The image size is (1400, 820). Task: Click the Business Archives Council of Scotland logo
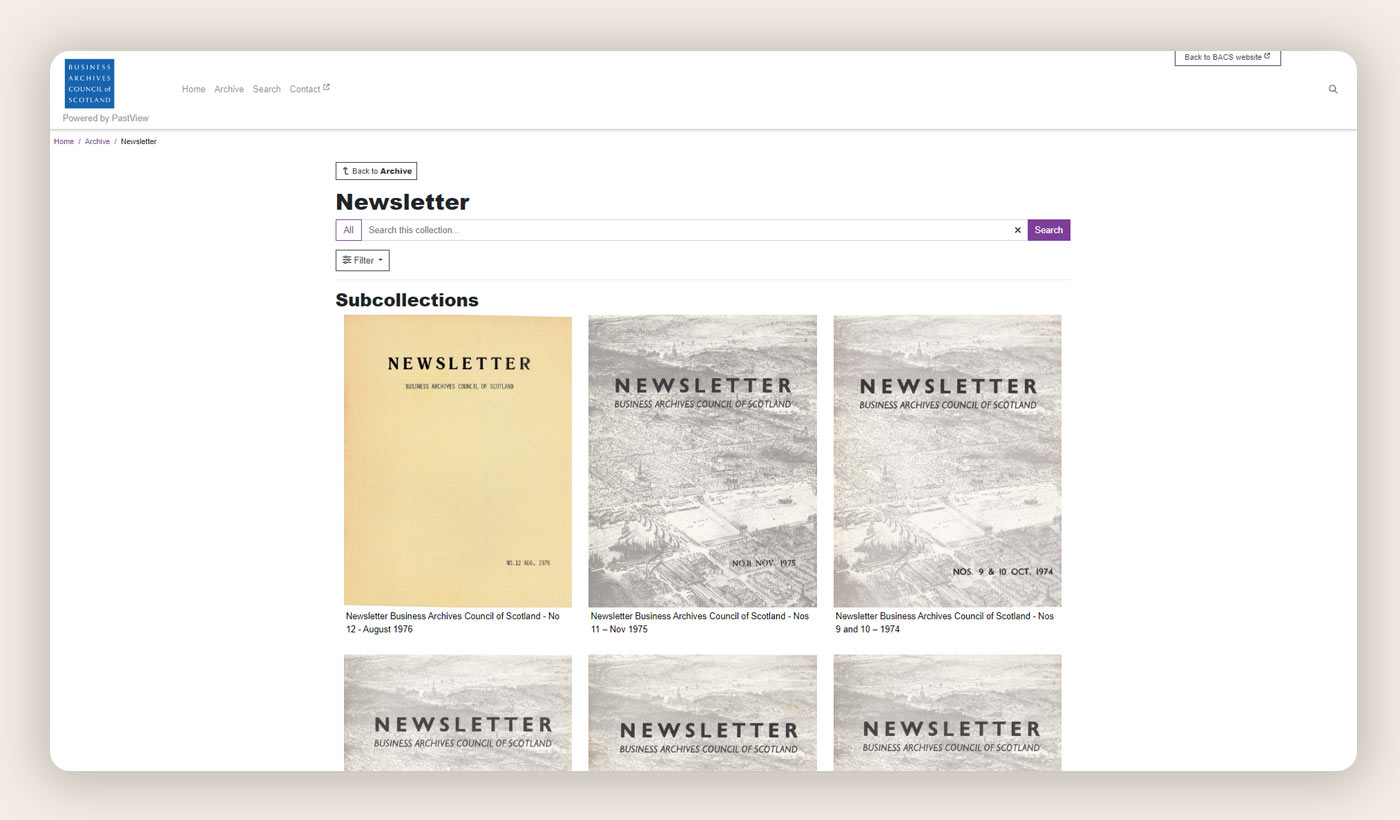(x=89, y=83)
